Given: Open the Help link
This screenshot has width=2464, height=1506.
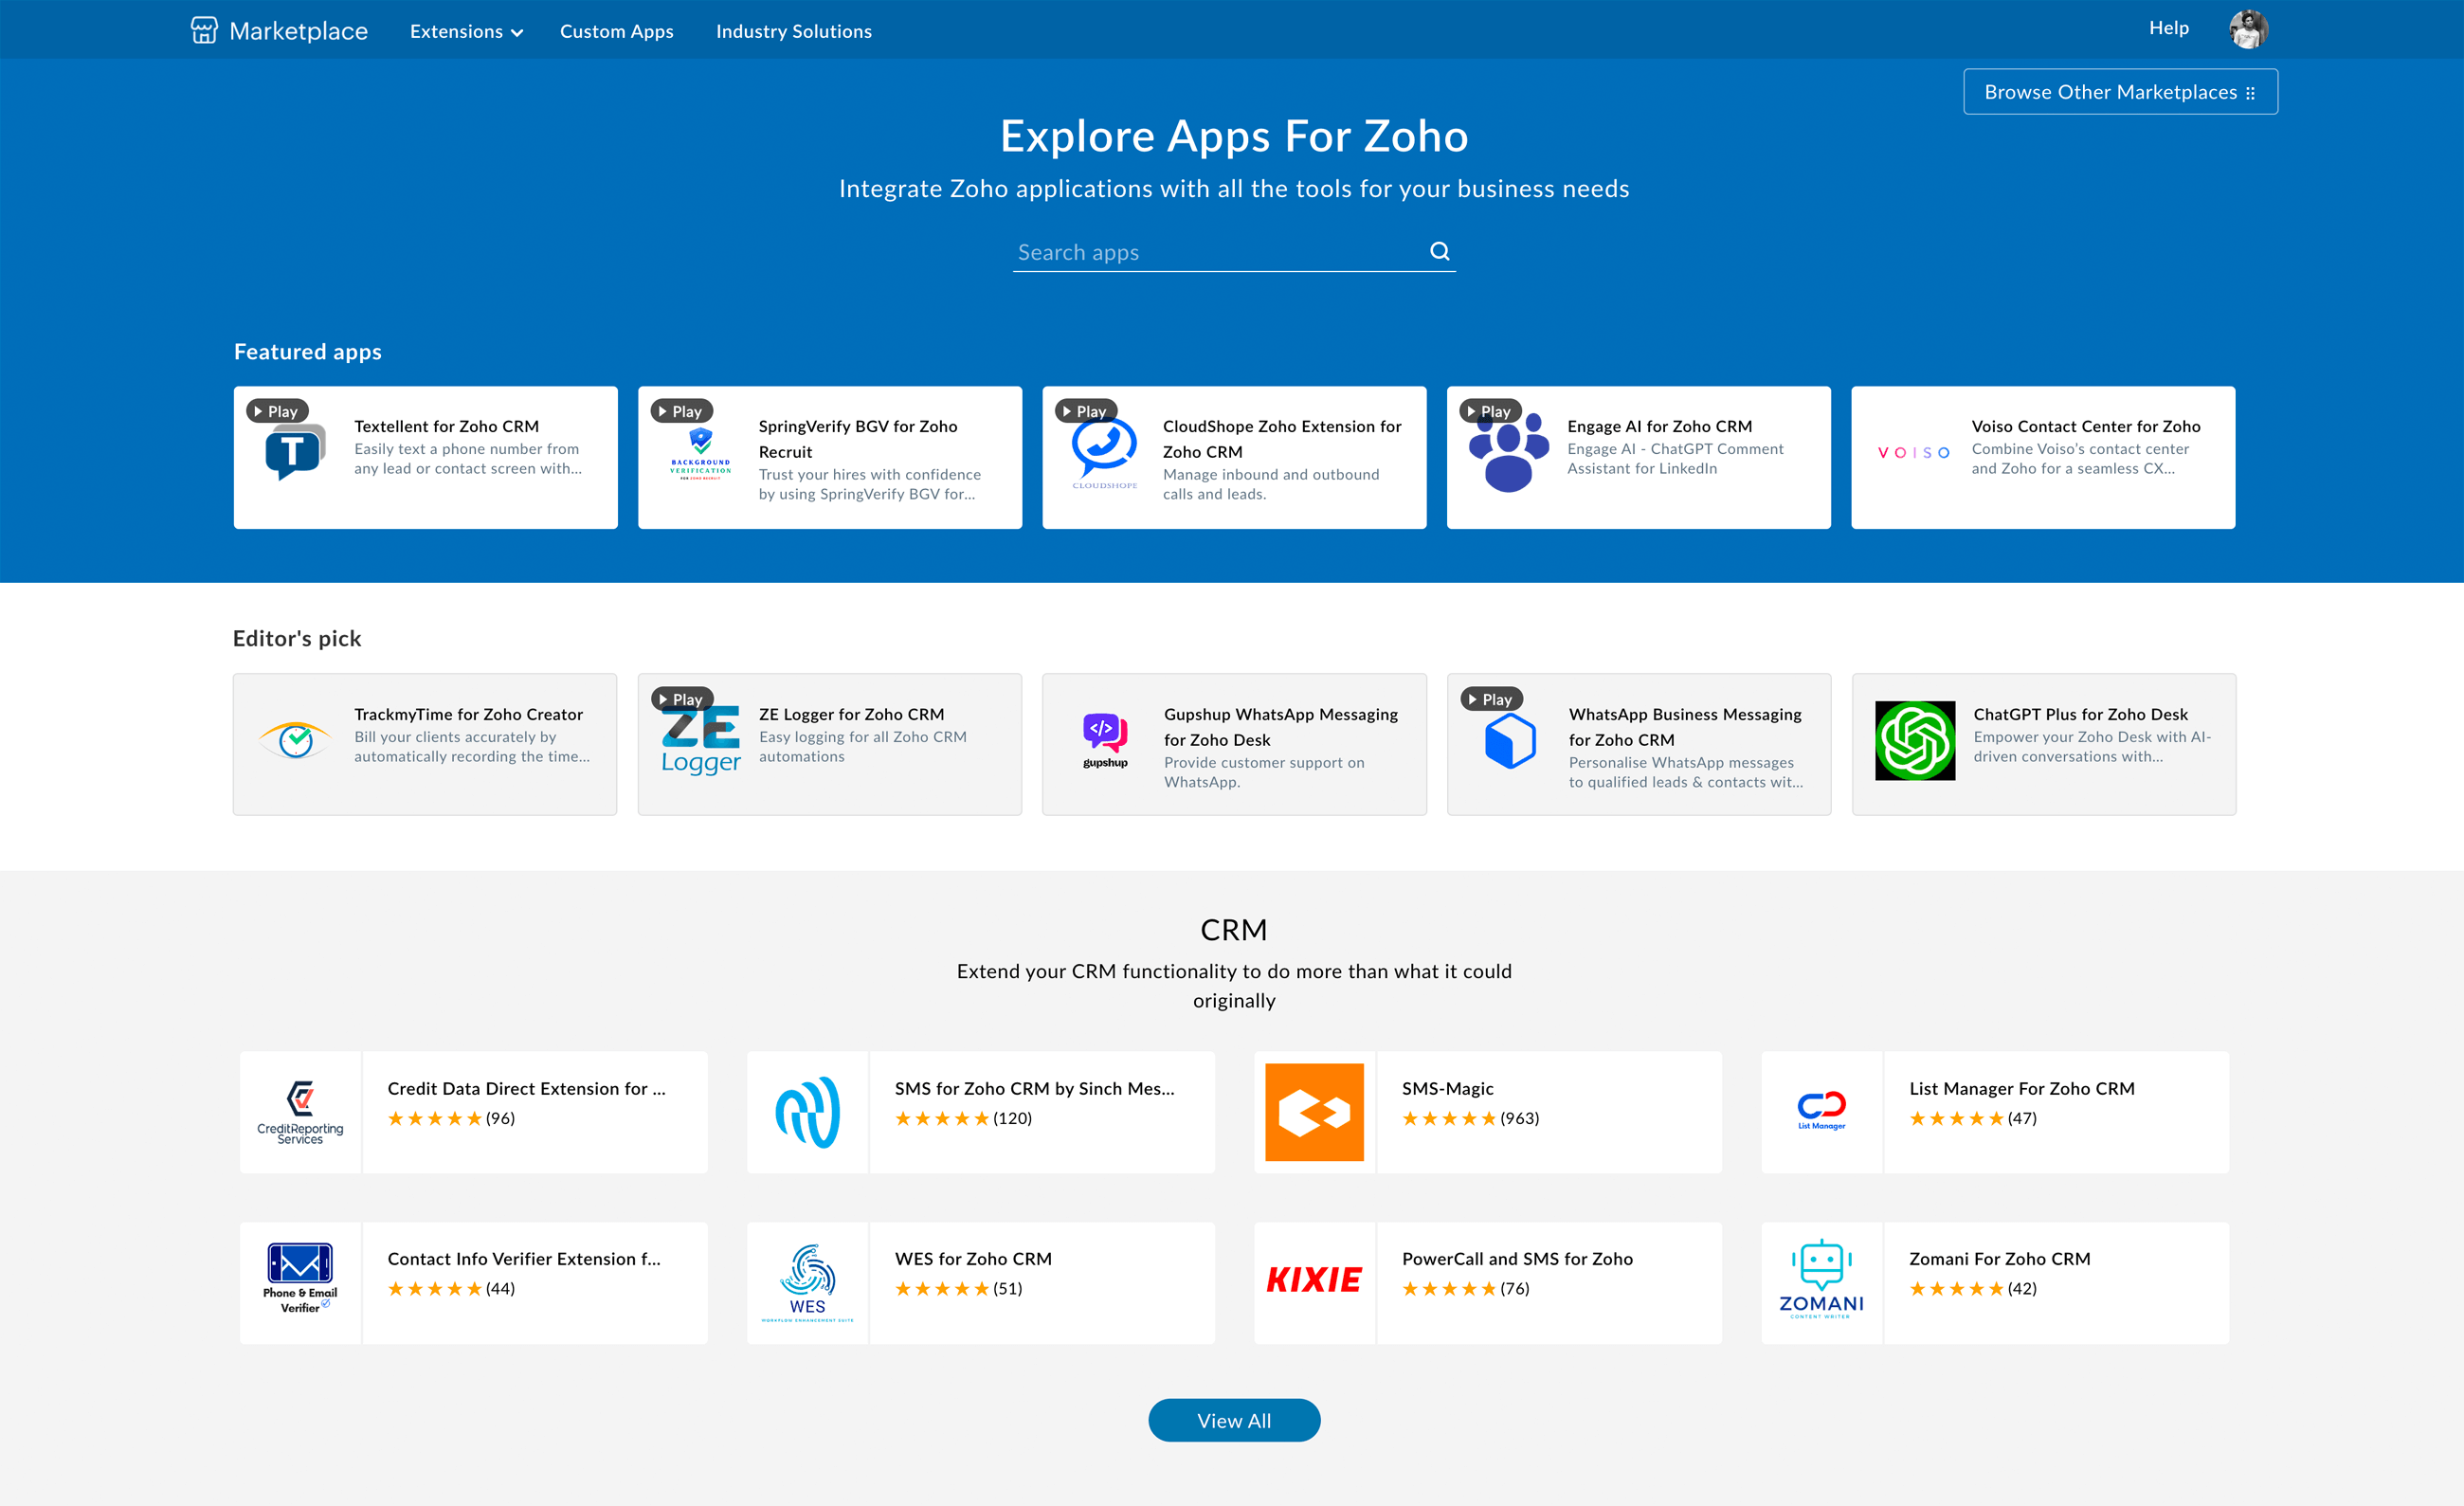Looking at the screenshot, I should pyautogui.click(x=2167, y=28).
